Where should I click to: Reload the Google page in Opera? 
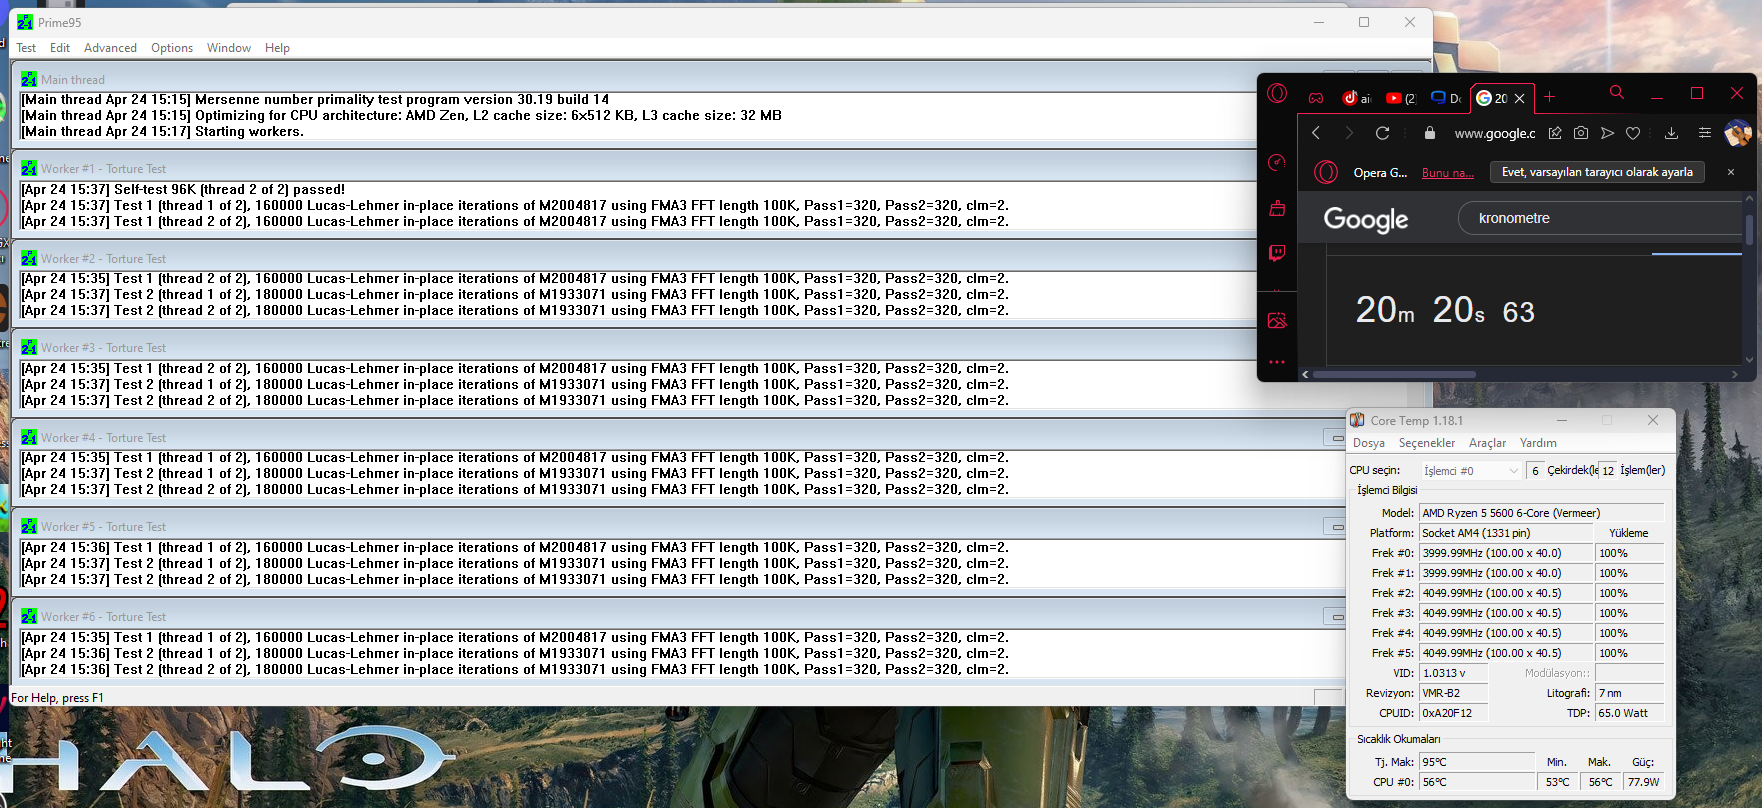coord(1383,133)
